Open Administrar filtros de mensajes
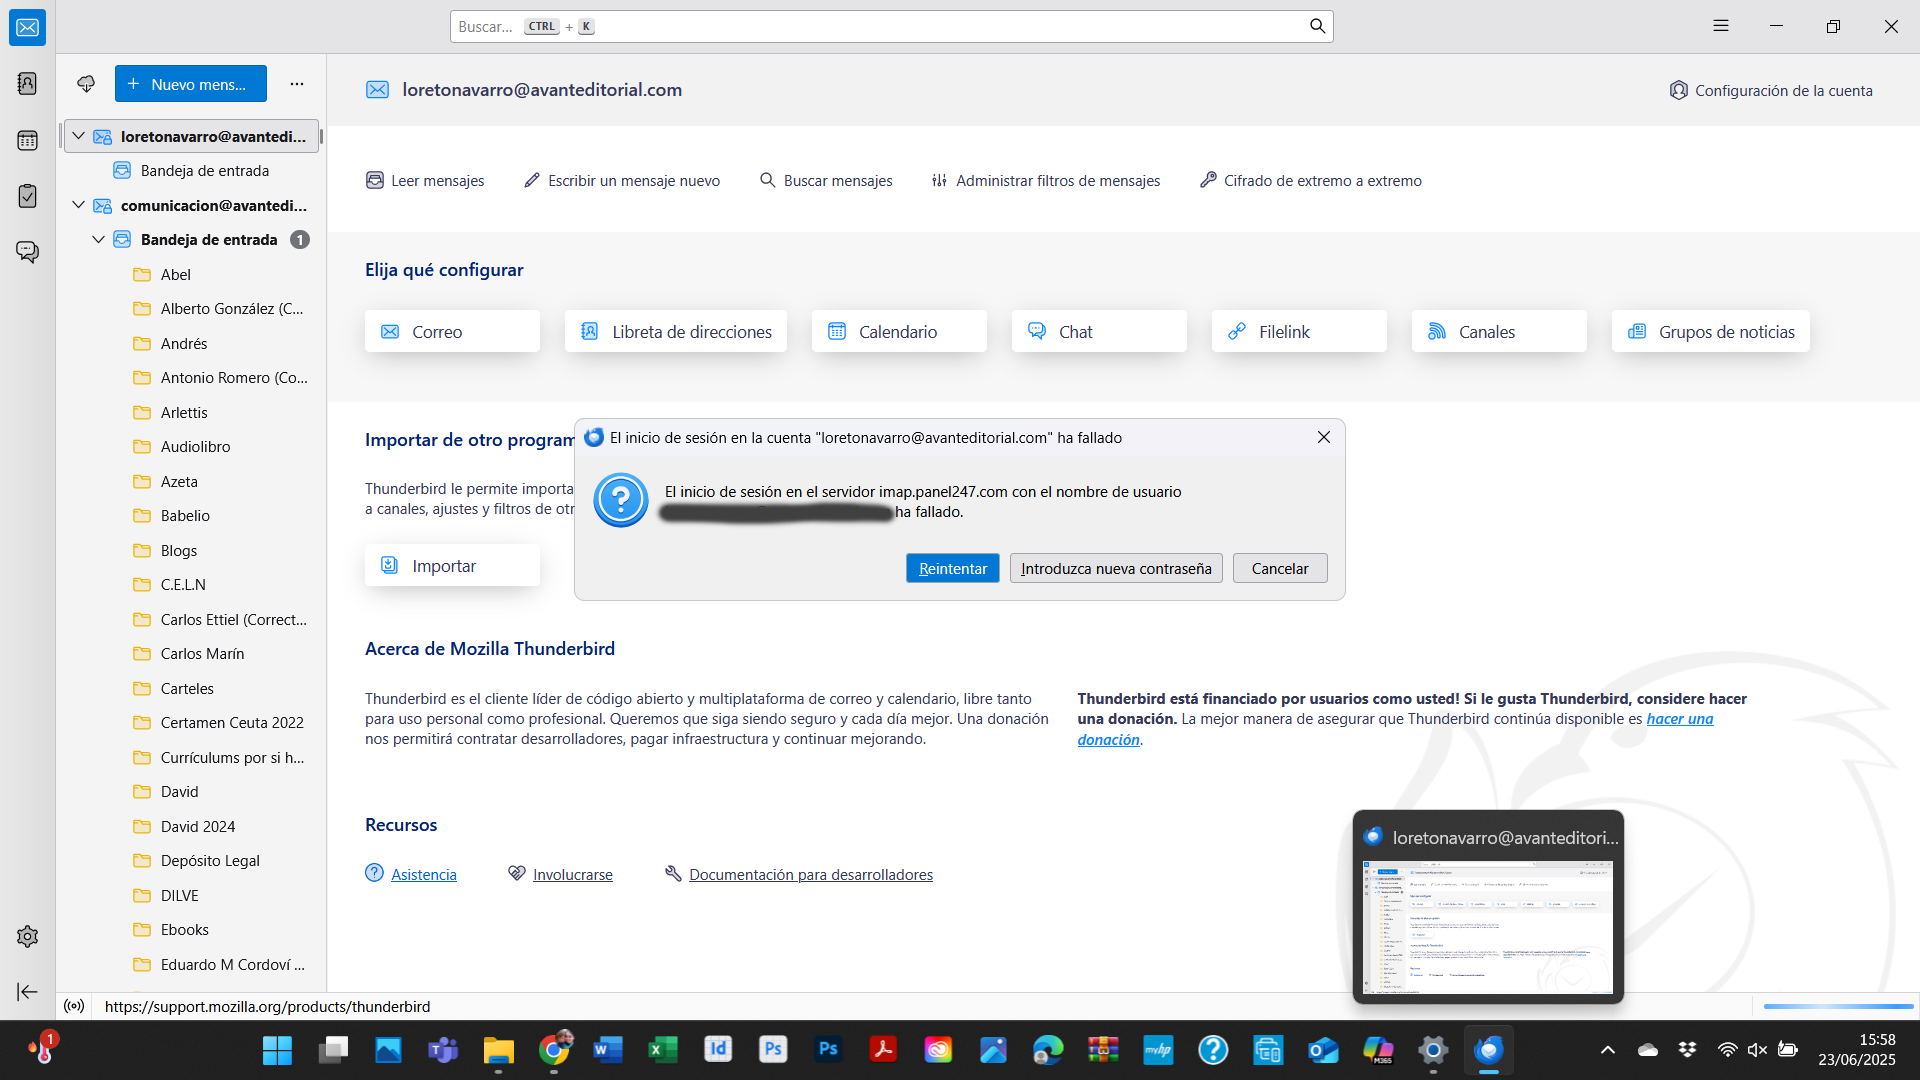Viewport: 1920px width, 1080px height. pyautogui.click(x=1046, y=181)
